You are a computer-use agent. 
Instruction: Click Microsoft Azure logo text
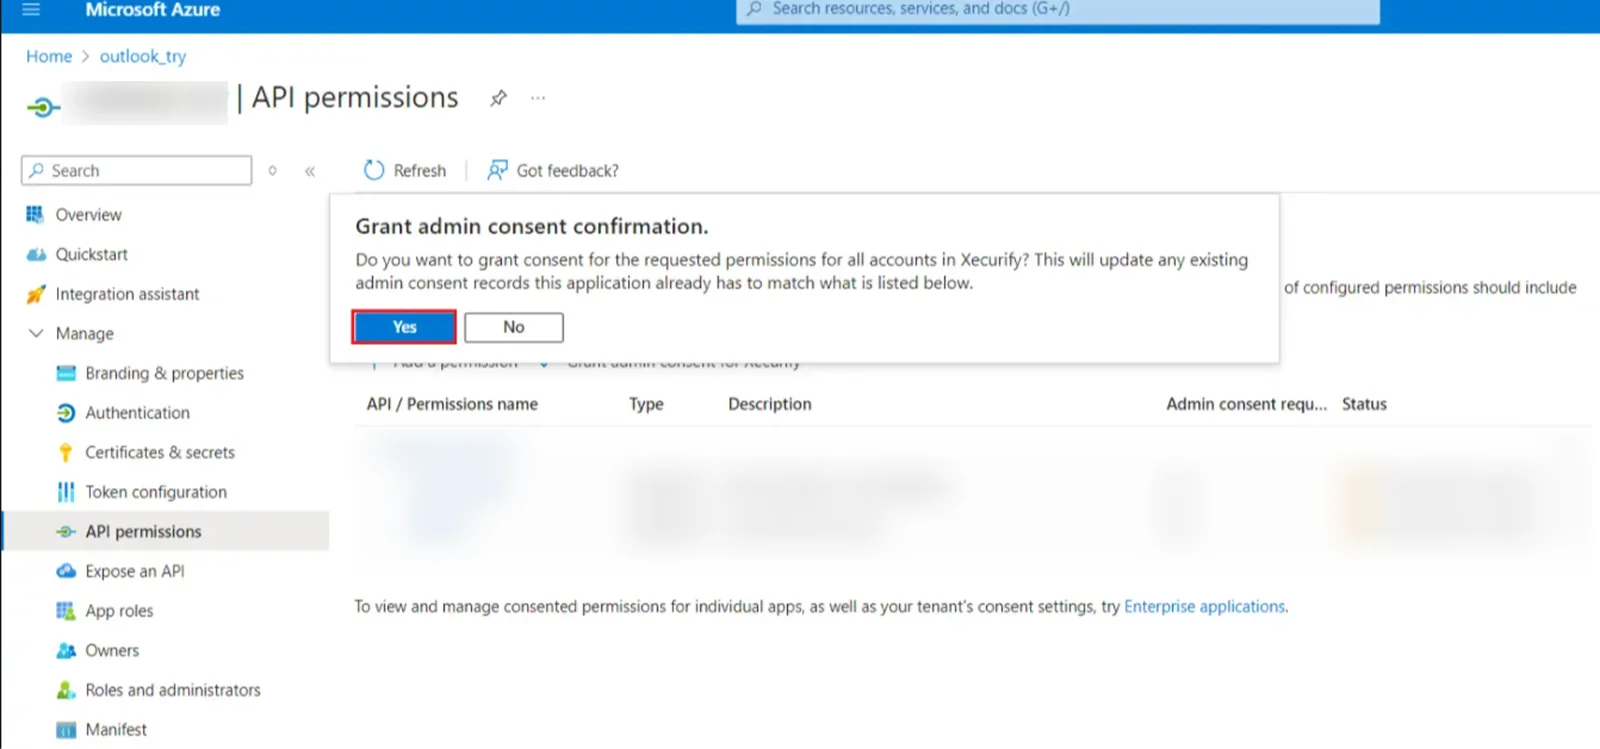click(152, 9)
